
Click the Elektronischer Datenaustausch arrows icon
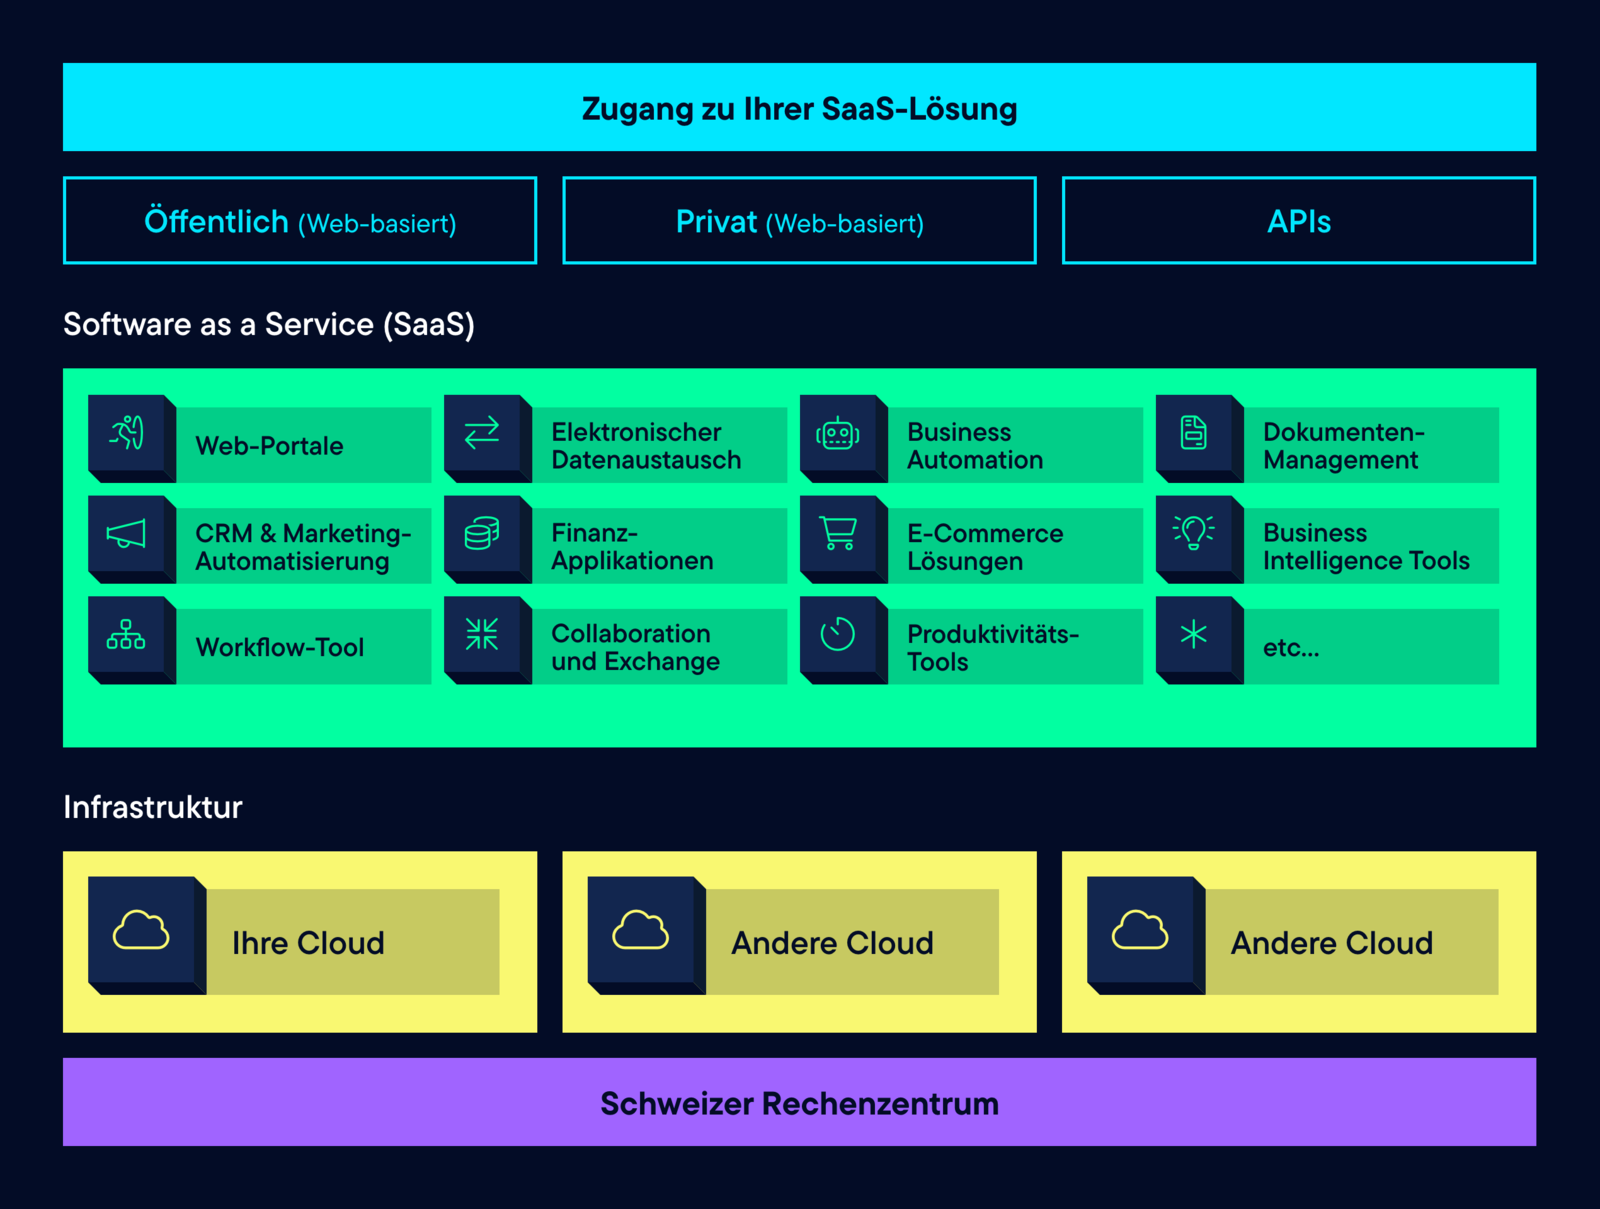pos(482,434)
